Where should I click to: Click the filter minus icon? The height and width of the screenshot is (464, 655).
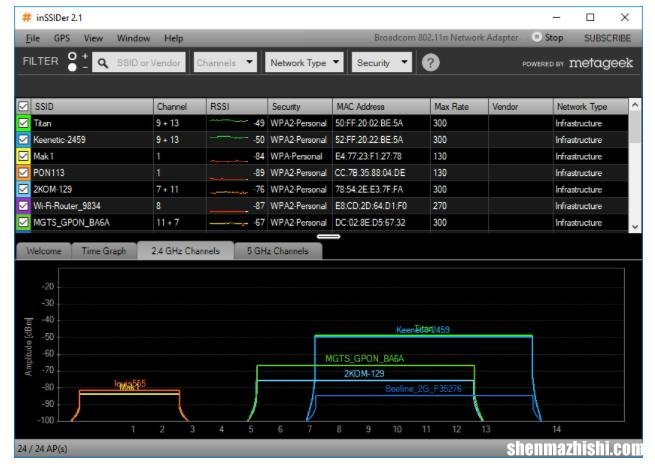coord(85,67)
